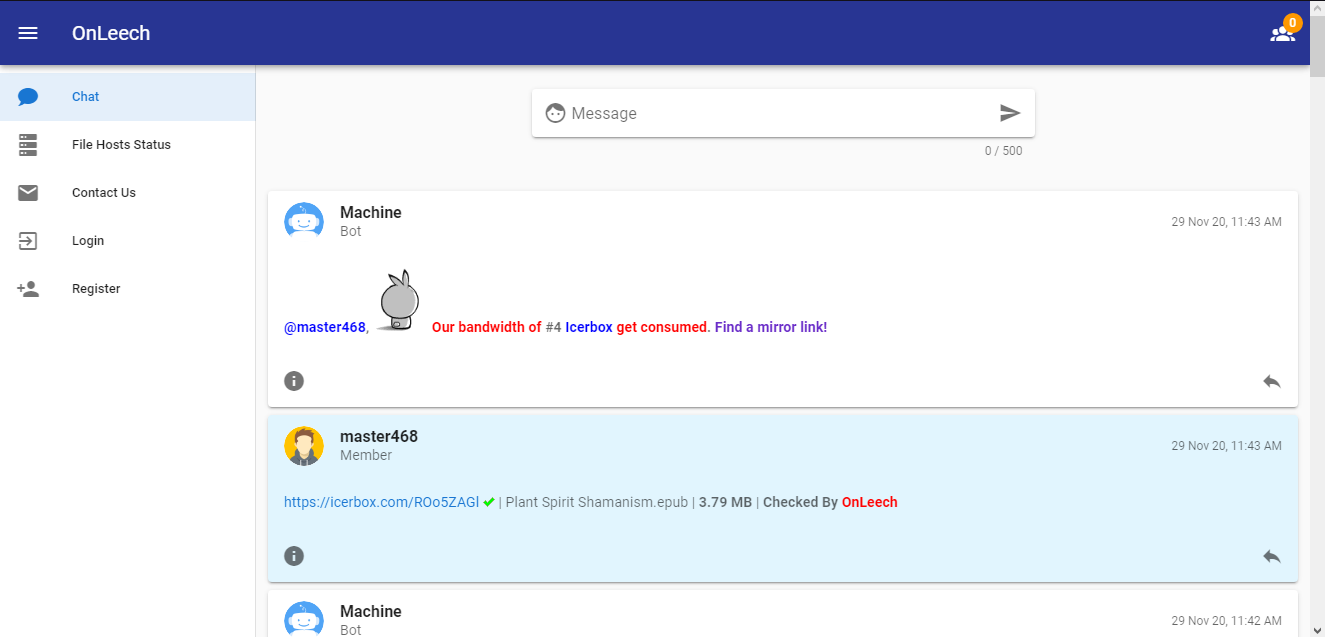Send message with paper plane icon
This screenshot has width=1325, height=637.
coord(1010,113)
